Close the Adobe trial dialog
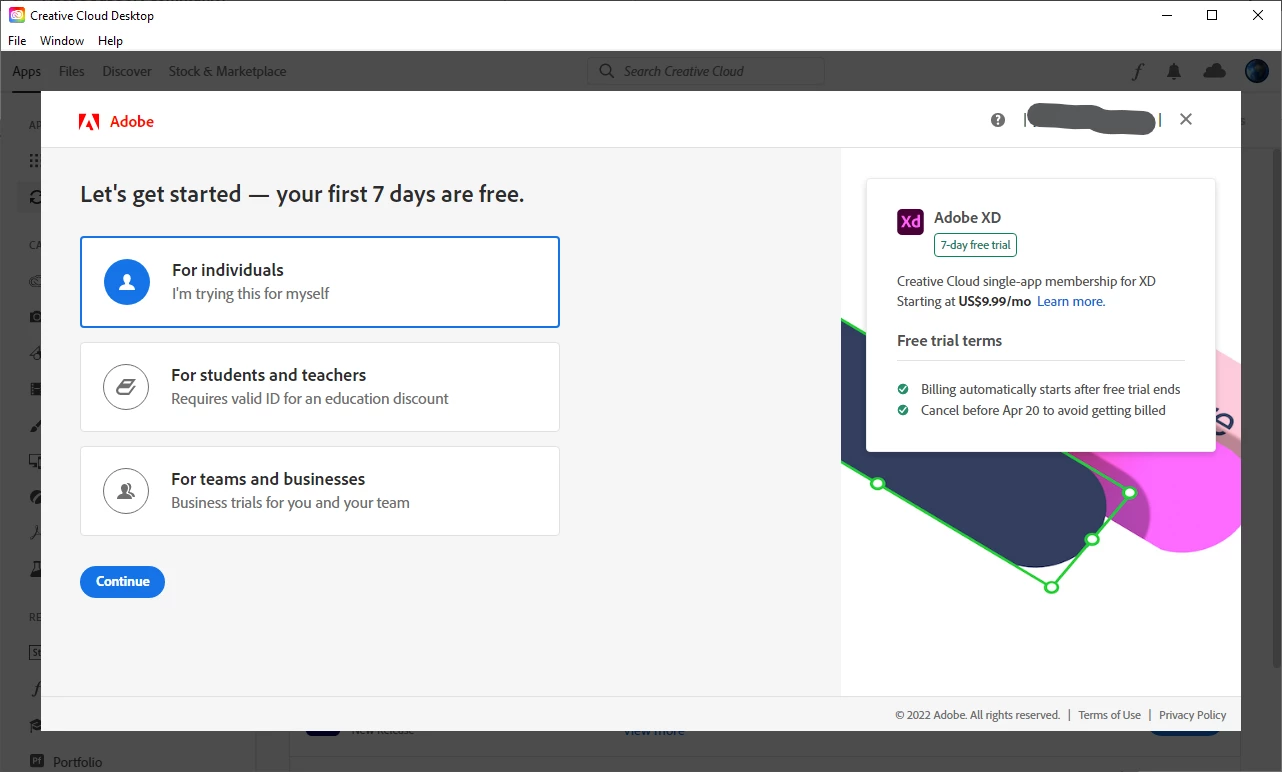Screen dimensions: 1282x772 (x=1186, y=119)
